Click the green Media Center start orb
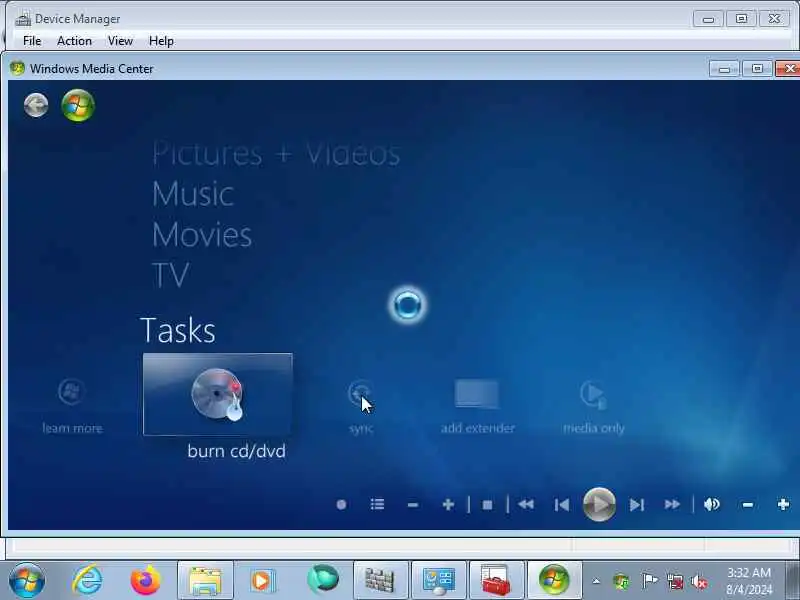This screenshot has height=600, width=800. (78, 106)
